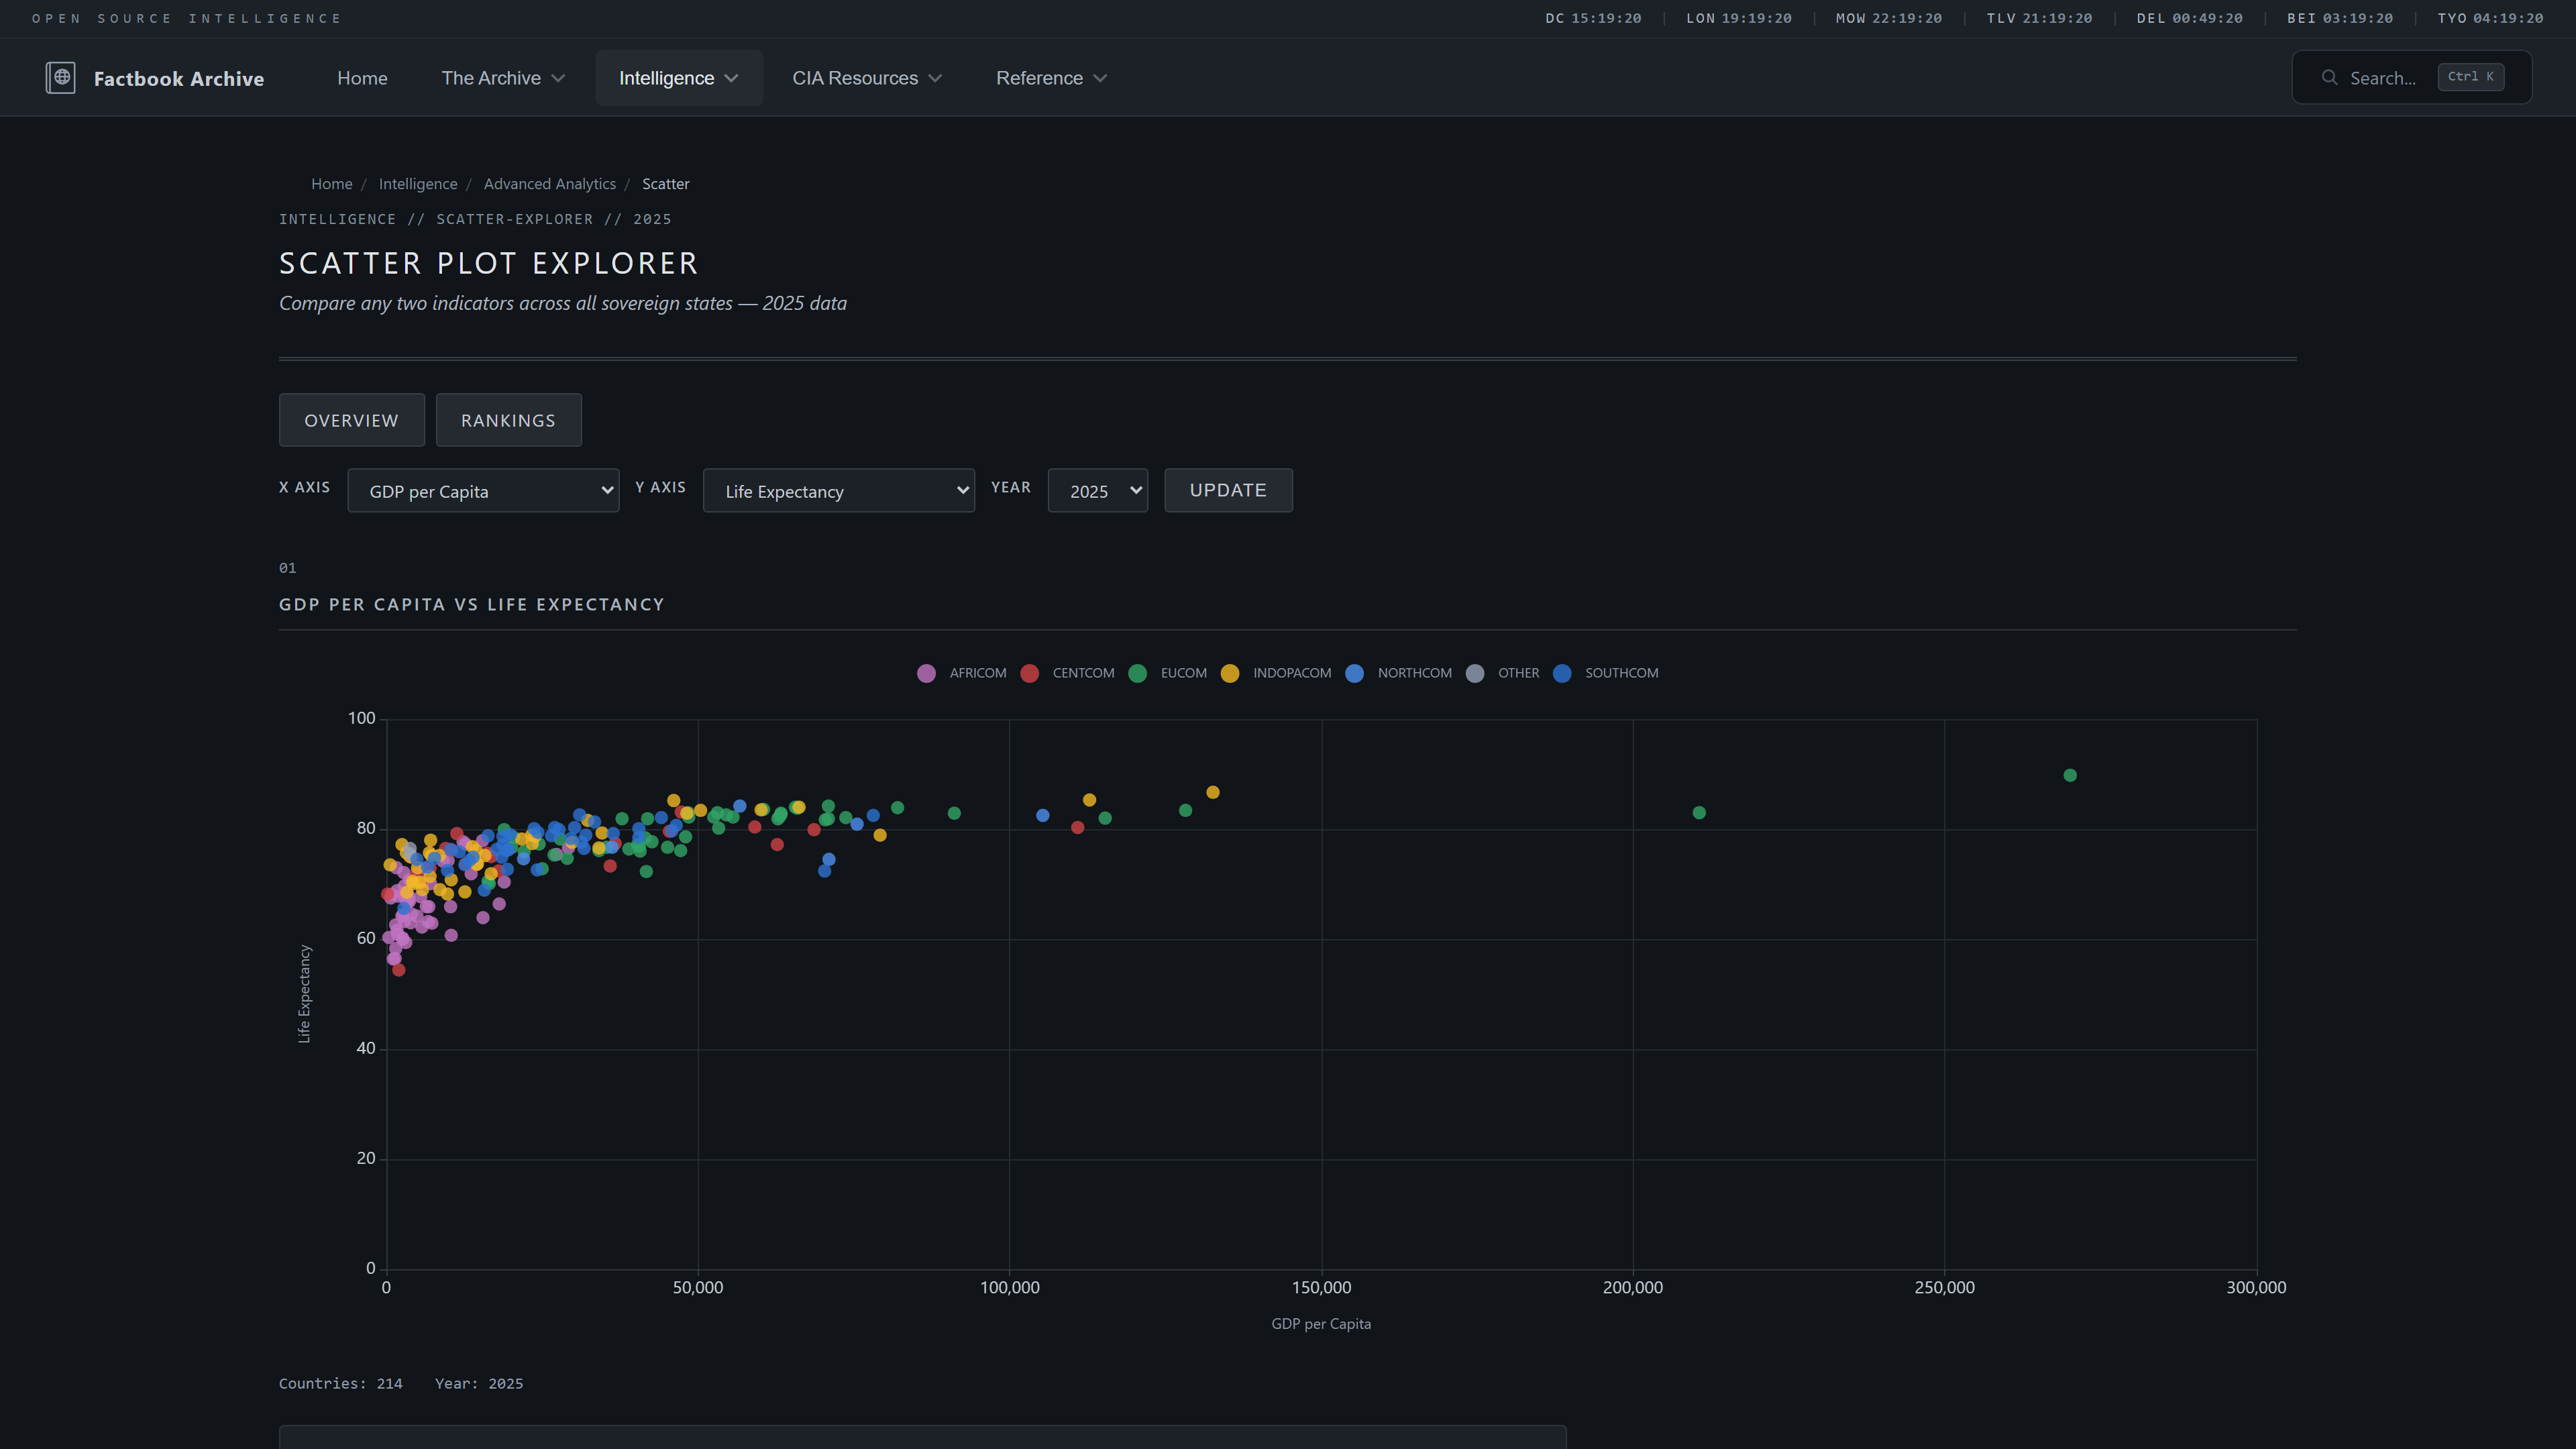Click the Factbook Archive globe logo icon
2576x1449 pixels.
(x=60, y=78)
